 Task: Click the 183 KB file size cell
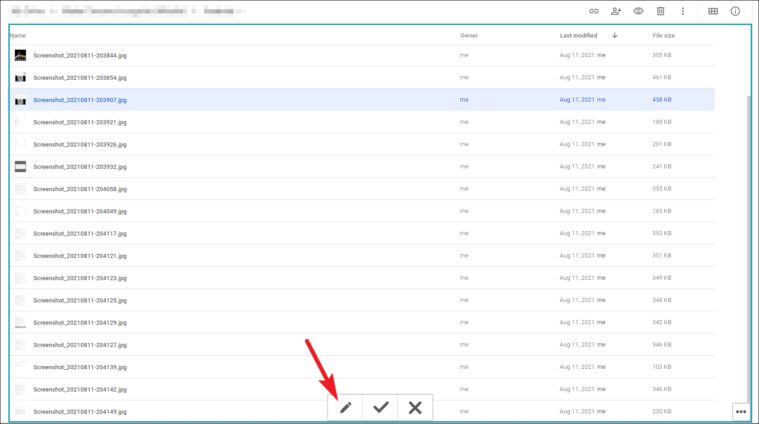tap(662, 211)
